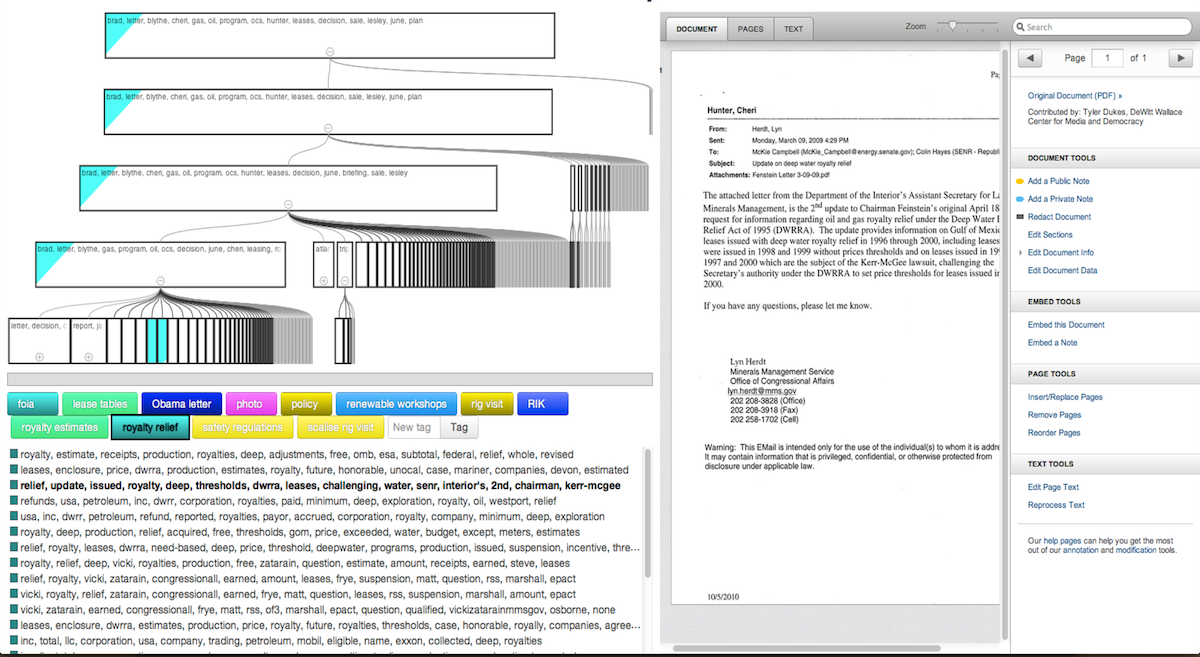The image size is (1200, 657).
Task: Open Edit Sections
Action: (1050, 235)
